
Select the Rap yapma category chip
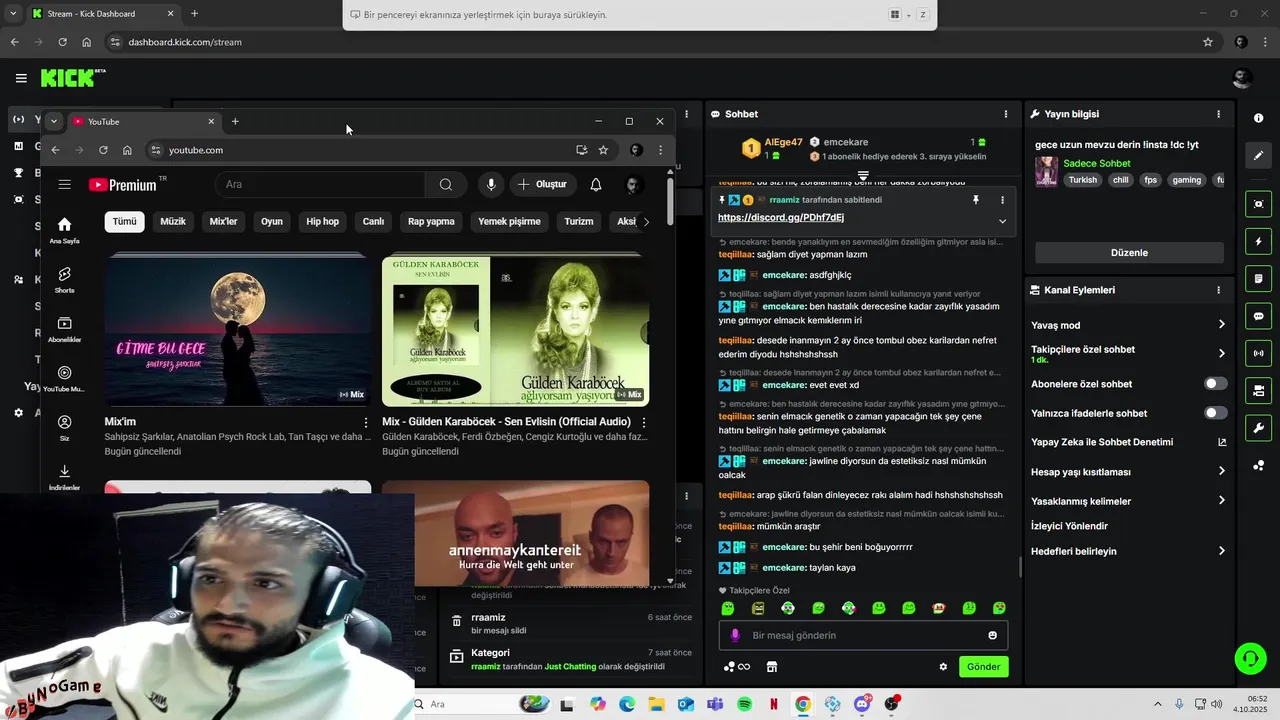pos(431,222)
